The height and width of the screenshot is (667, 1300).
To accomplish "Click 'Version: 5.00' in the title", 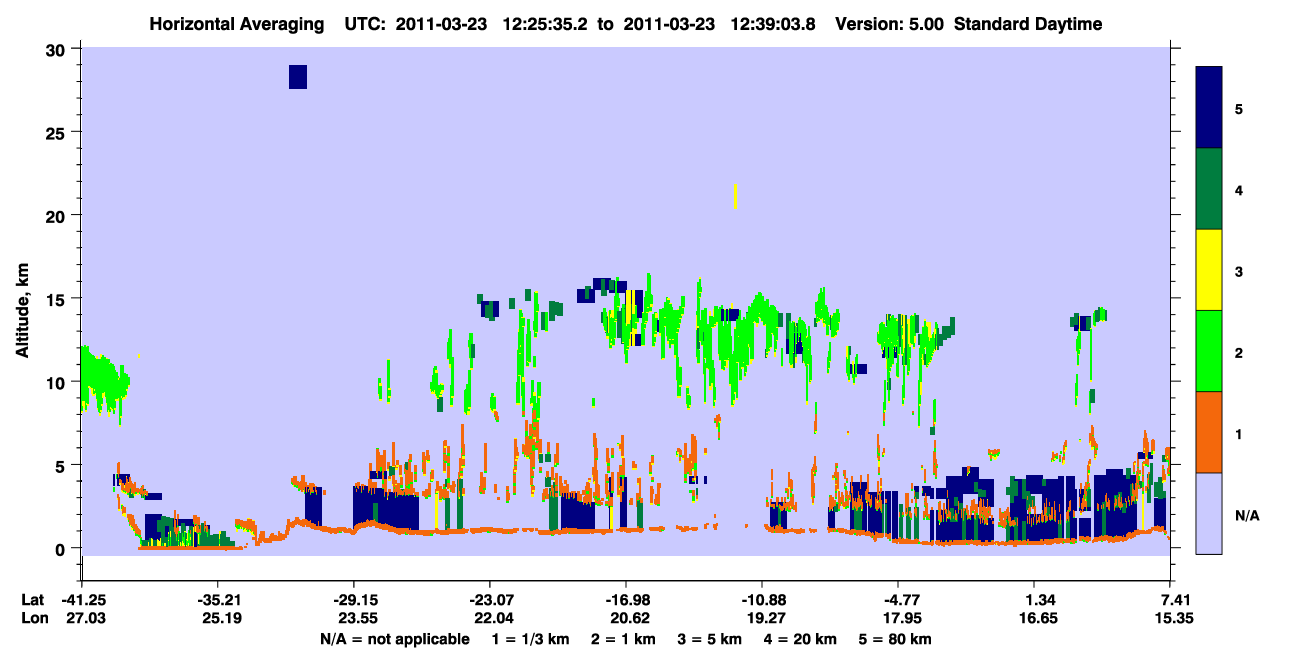I will [889, 24].
